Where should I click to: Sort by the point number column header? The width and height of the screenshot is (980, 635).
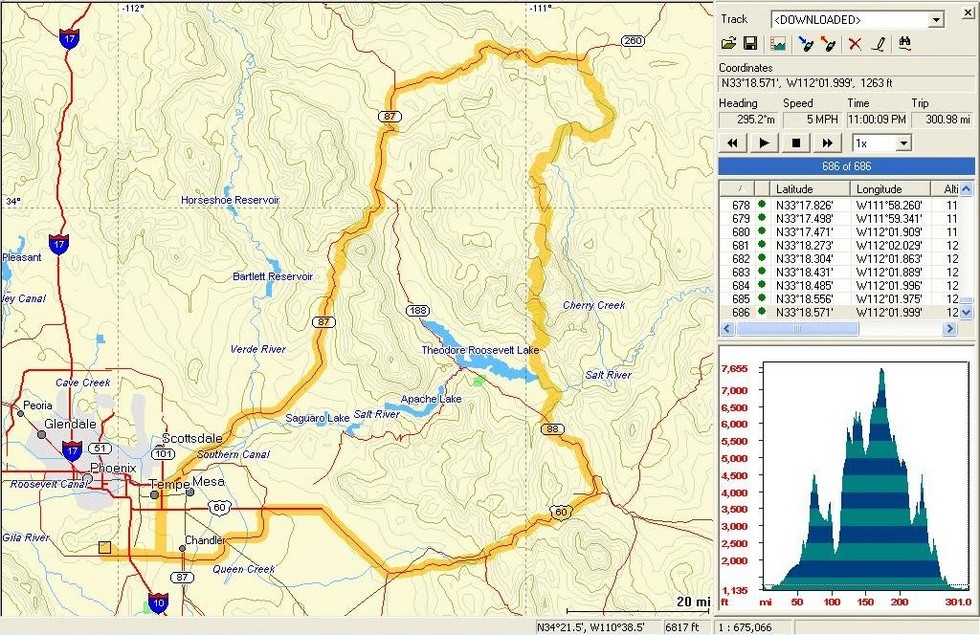coord(737,189)
